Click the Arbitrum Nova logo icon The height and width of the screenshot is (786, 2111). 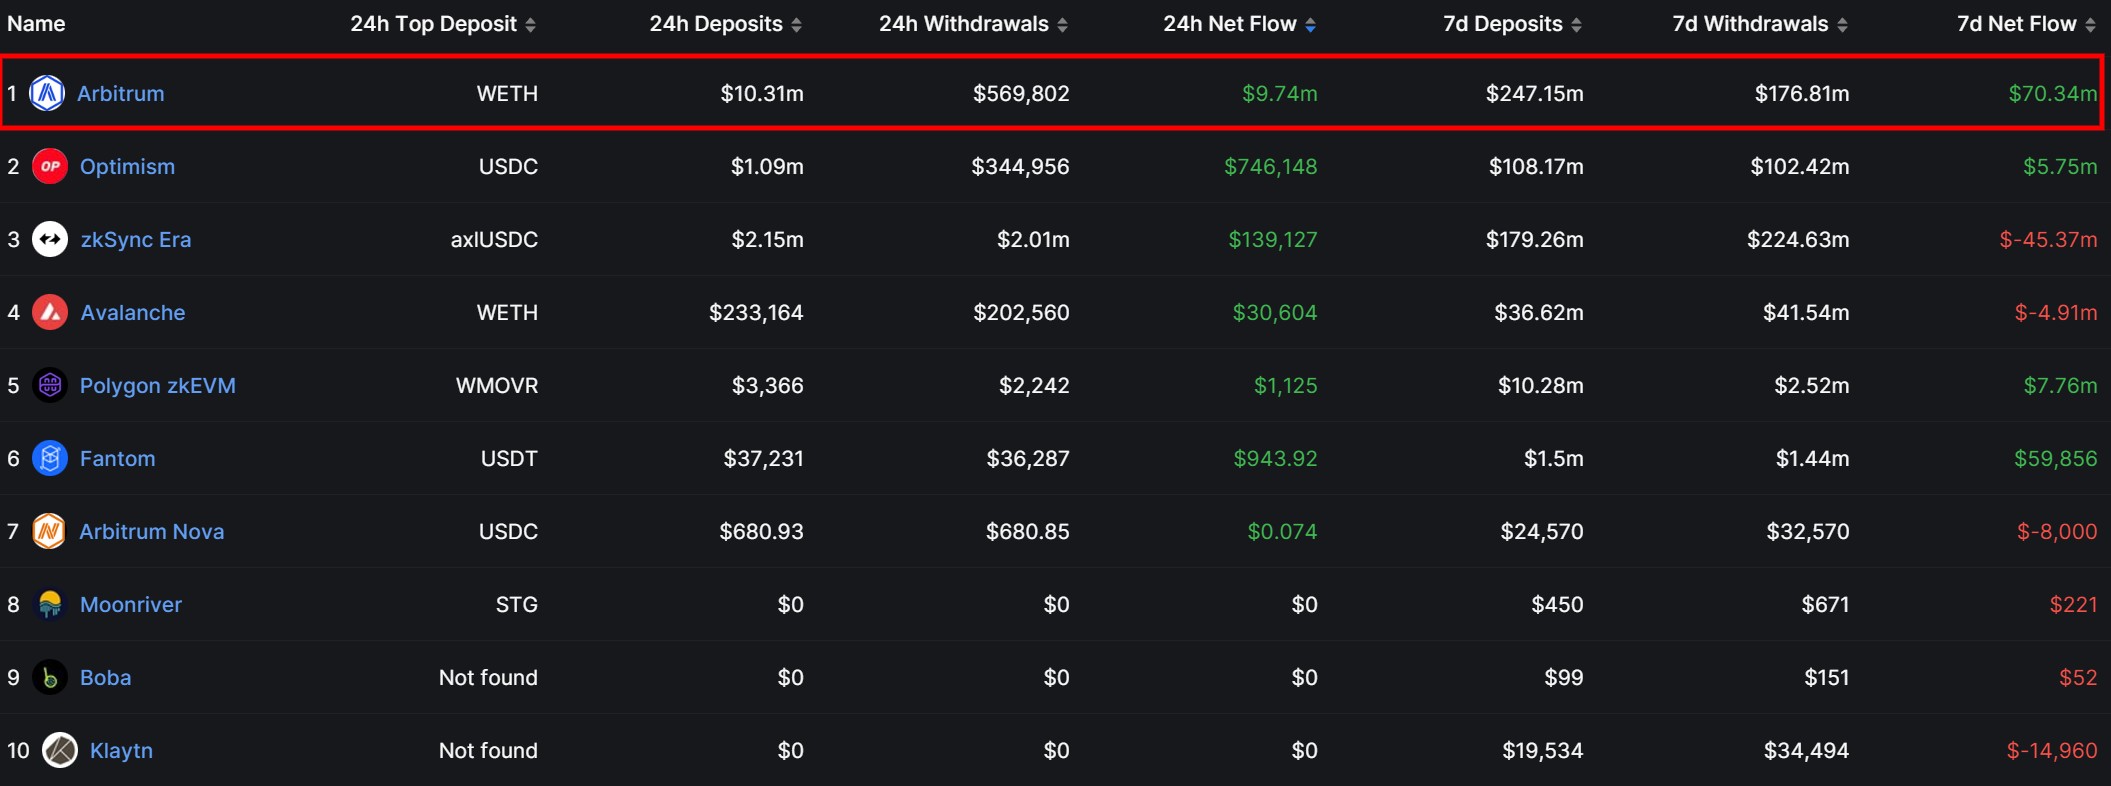coord(49,531)
